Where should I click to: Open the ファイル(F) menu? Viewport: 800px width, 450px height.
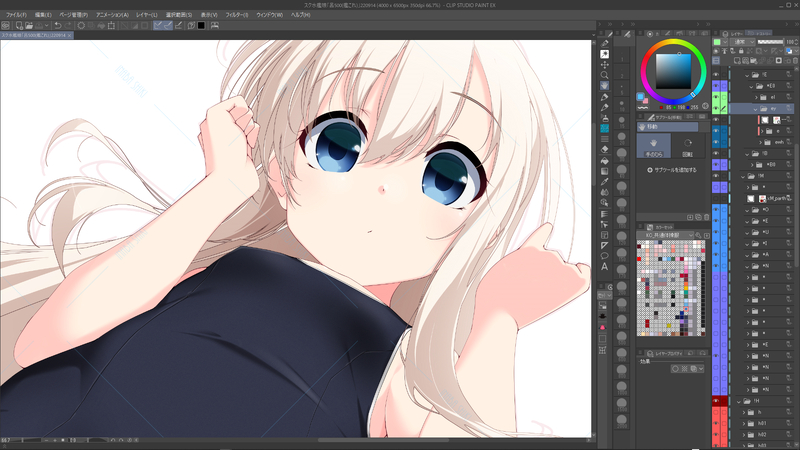(16, 15)
